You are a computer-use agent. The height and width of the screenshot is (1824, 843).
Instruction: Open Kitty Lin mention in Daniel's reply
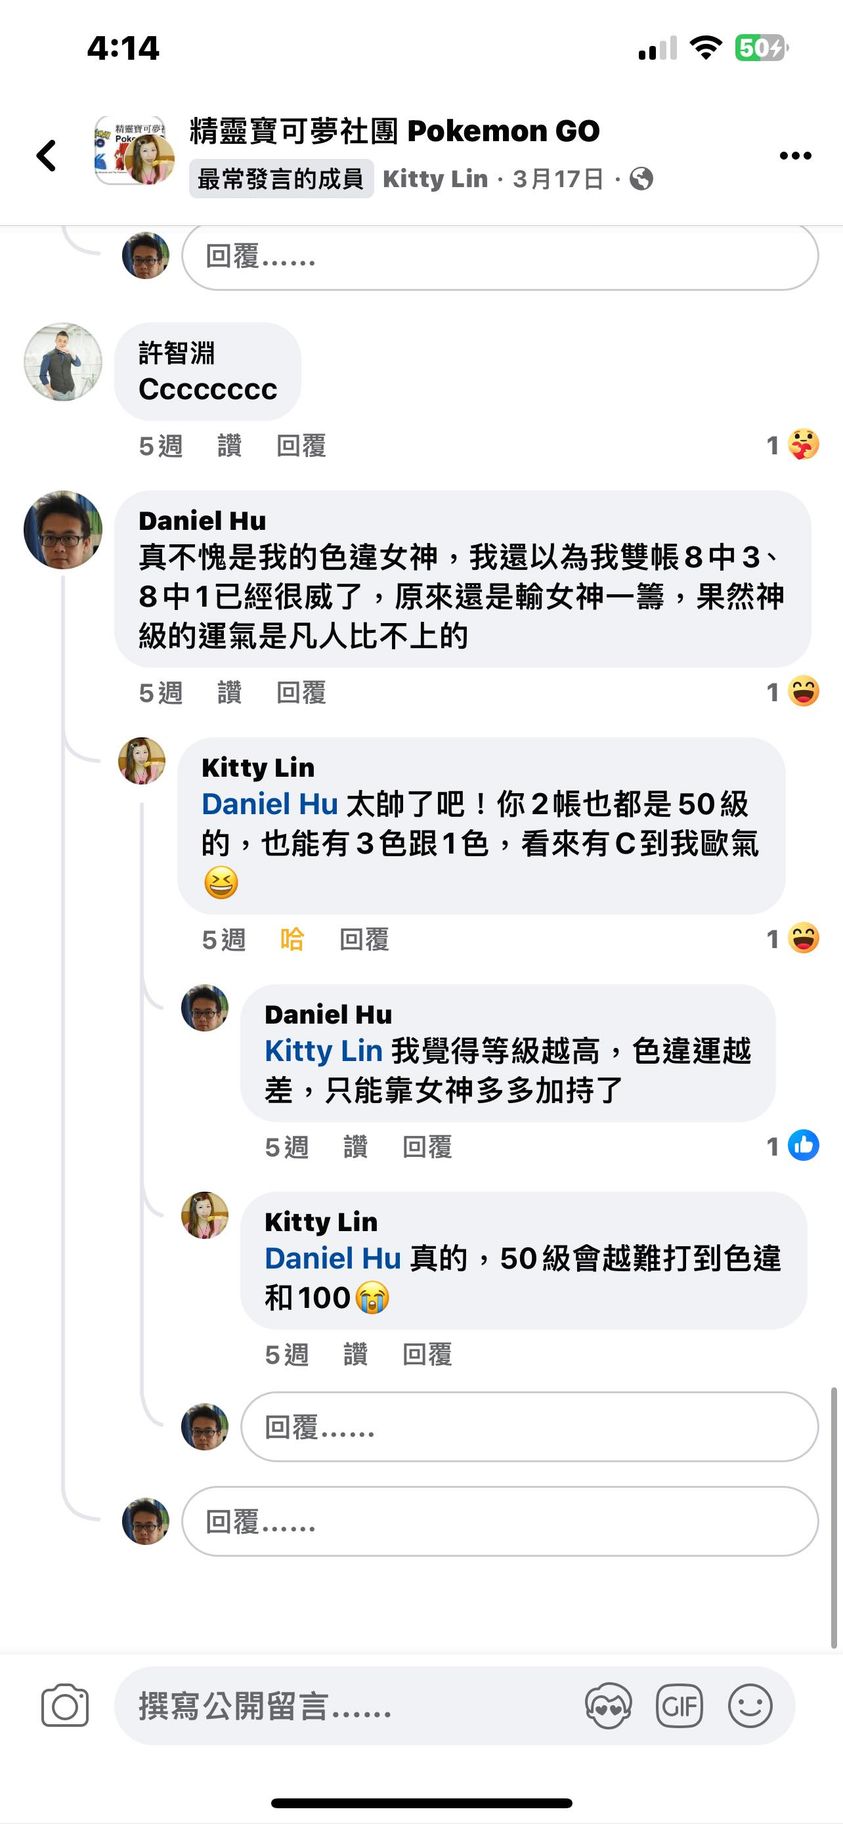(323, 1051)
